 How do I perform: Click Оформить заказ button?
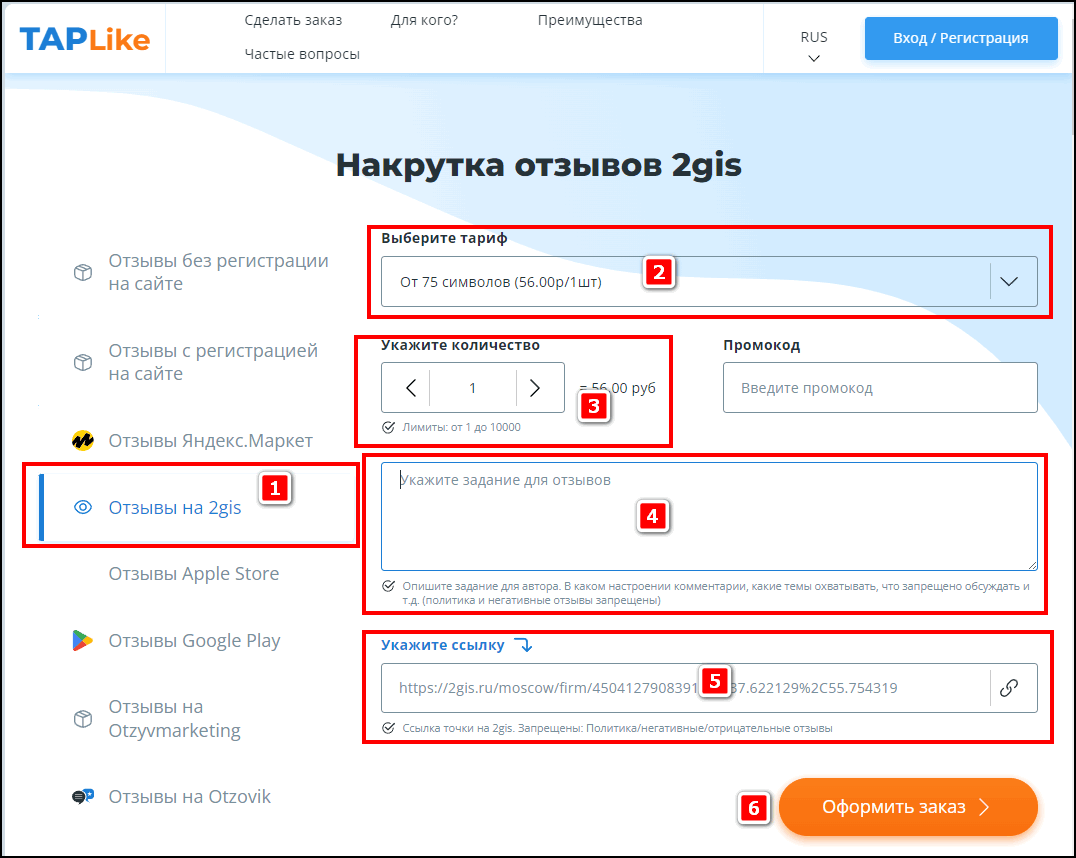tap(908, 807)
